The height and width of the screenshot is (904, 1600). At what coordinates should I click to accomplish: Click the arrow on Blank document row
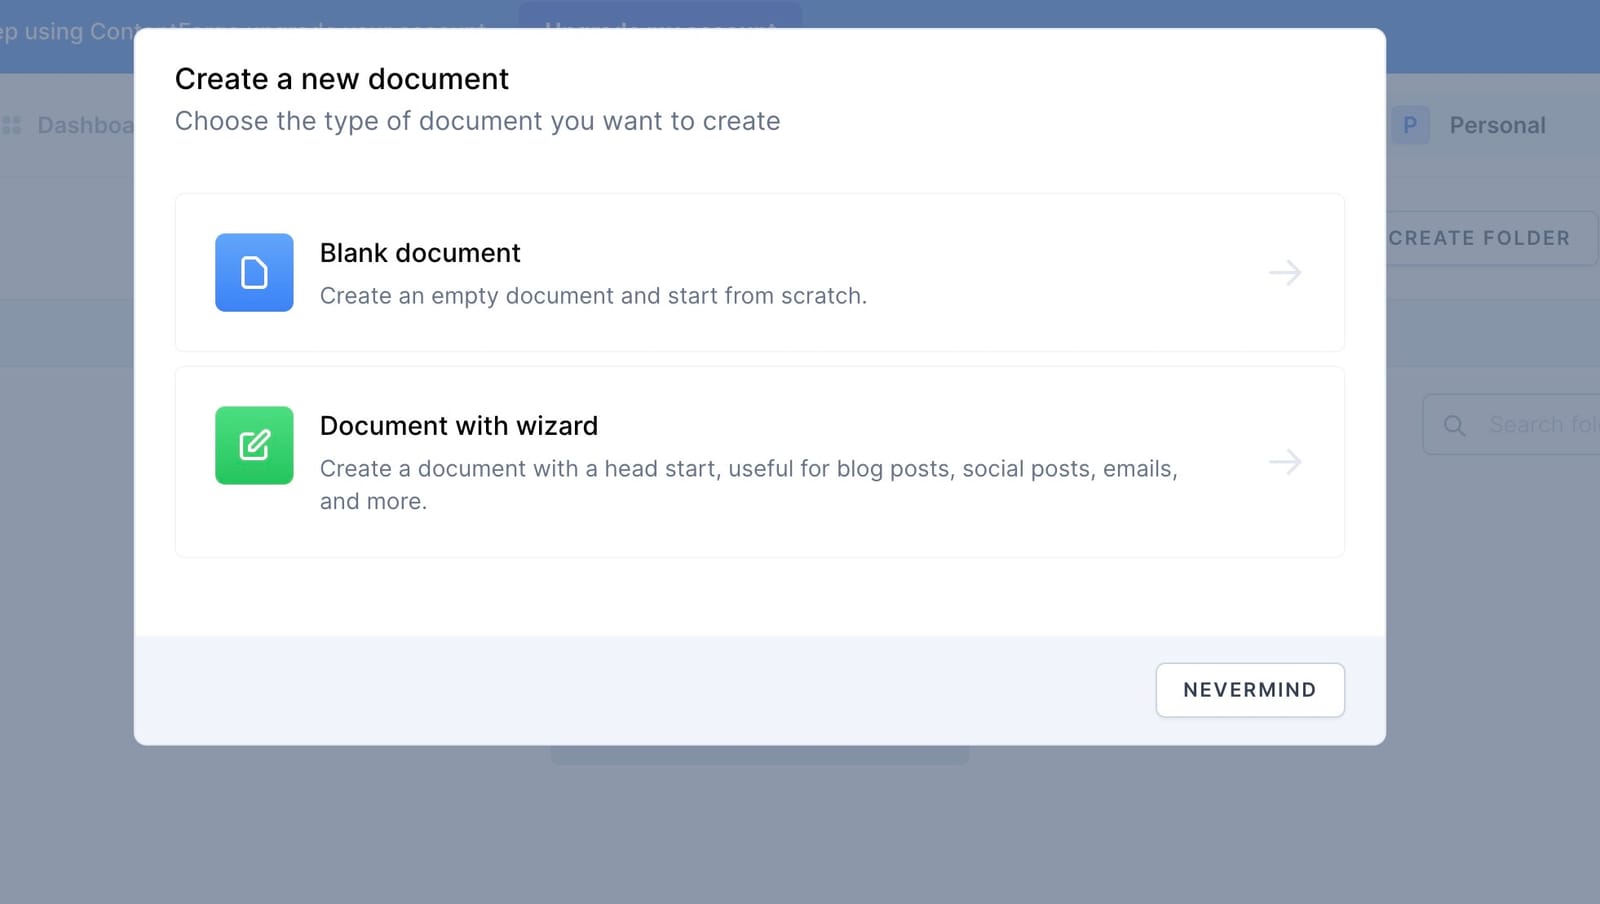click(1284, 272)
